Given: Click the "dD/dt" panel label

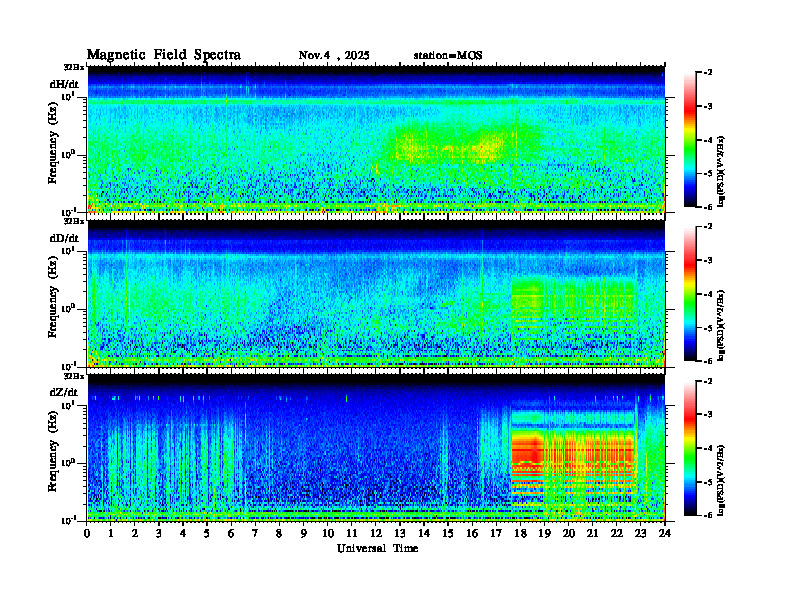Looking at the screenshot, I should (64, 238).
